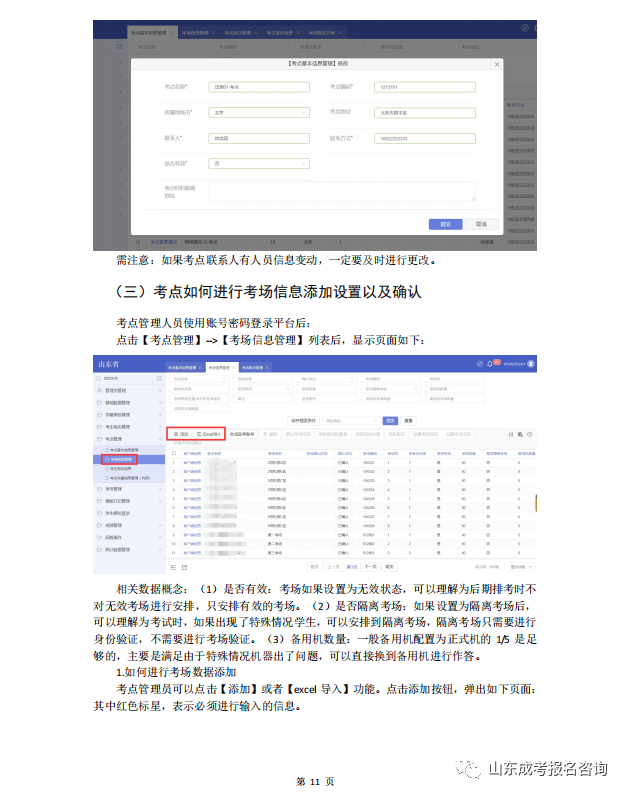The height and width of the screenshot is (796, 627).
Task: Click the 学籍院校管理 folder icon
Action: pos(99,415)
